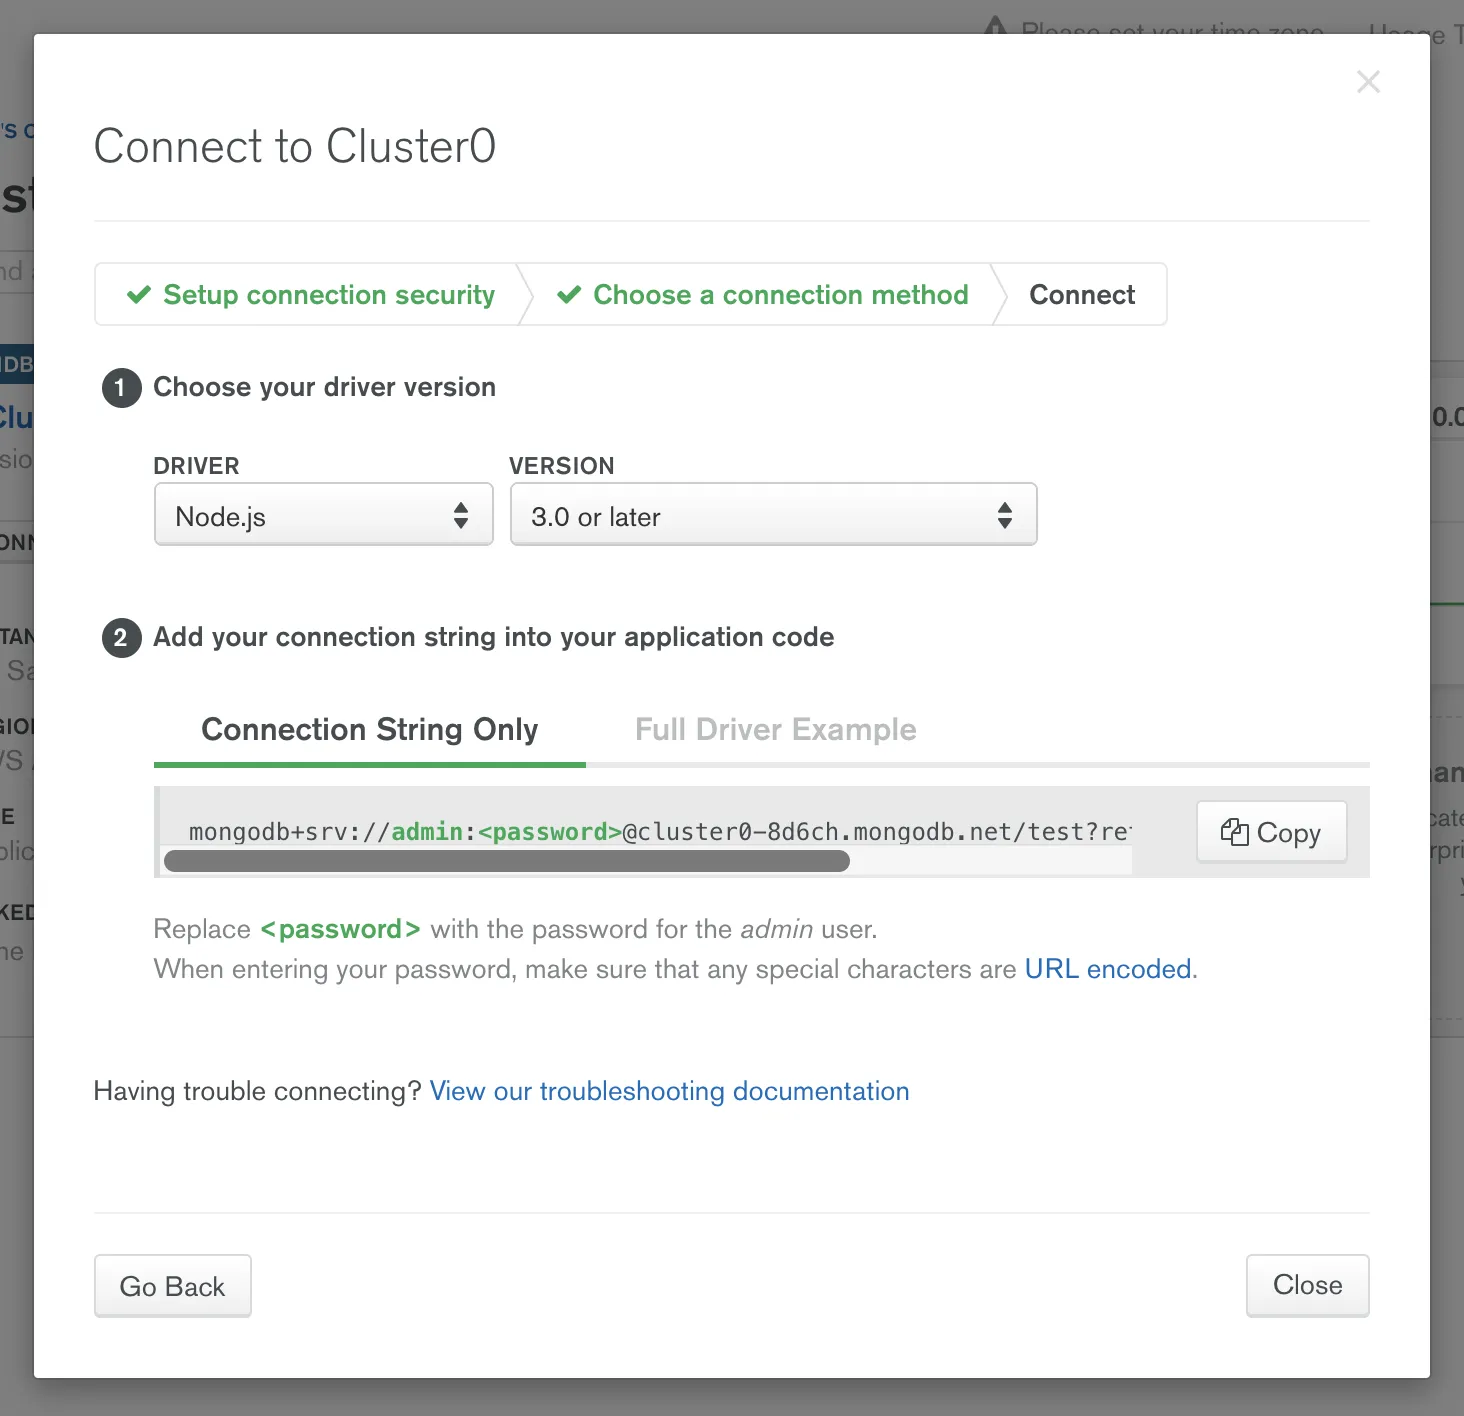Image resolution: width=1464 pixels, height=1416 pixels.
Task: Switch to the Full Driver Example tab
Action: (774, 729)
